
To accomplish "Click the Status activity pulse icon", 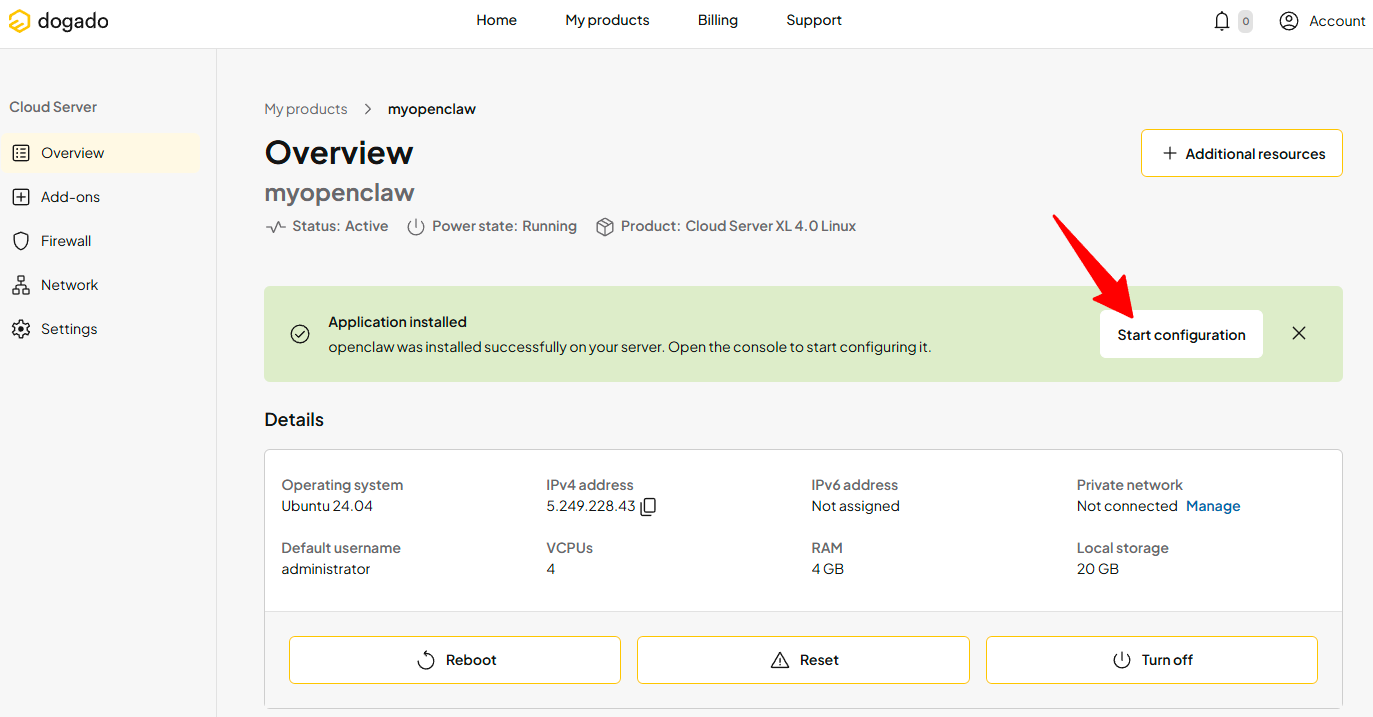I will coord(276,227).
